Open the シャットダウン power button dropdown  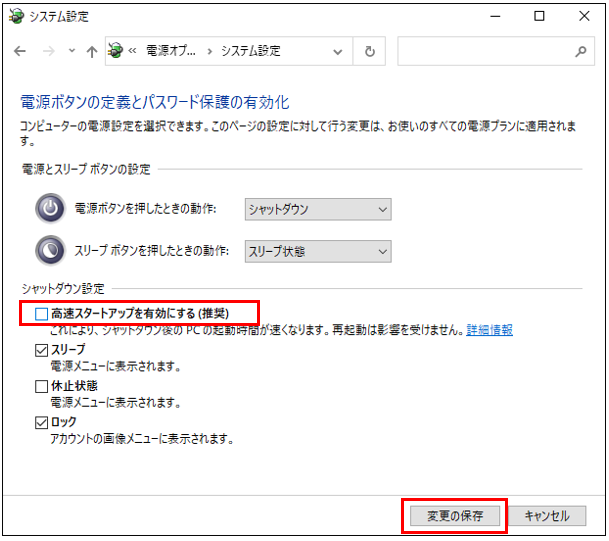318,209
